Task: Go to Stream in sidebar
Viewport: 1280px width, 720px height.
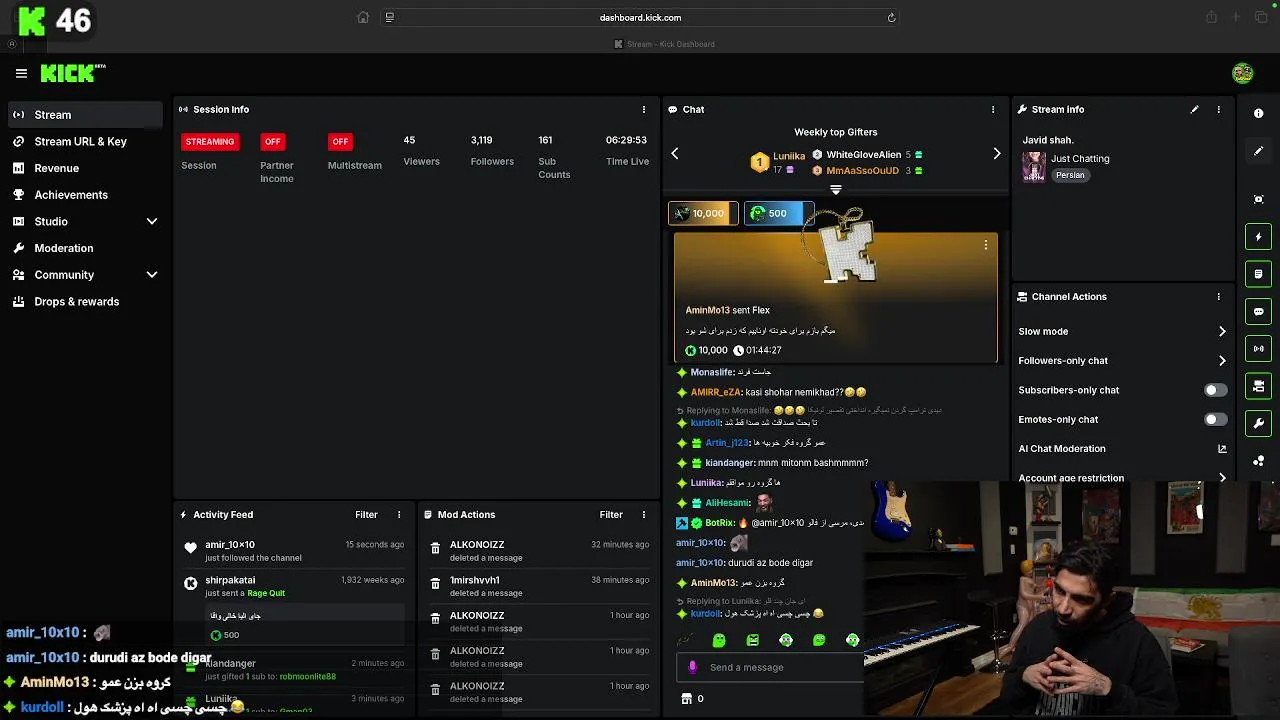Action: 86,115
